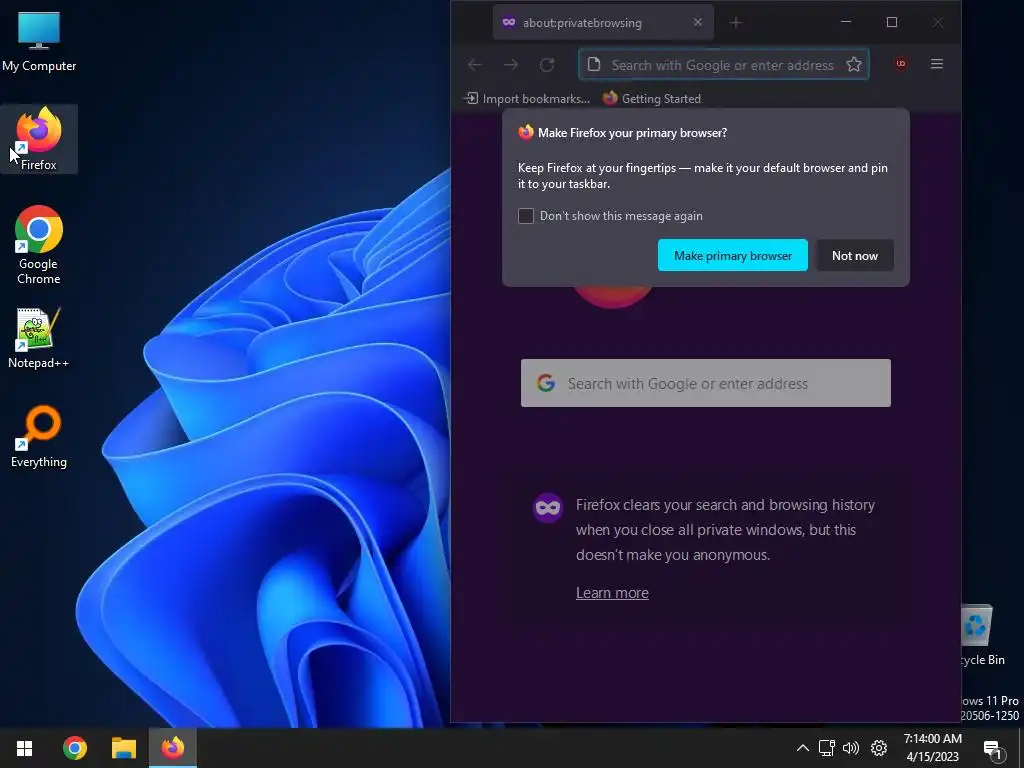Focus the Google search box on page
This screenshot has height=768, width=1024.
705,383
